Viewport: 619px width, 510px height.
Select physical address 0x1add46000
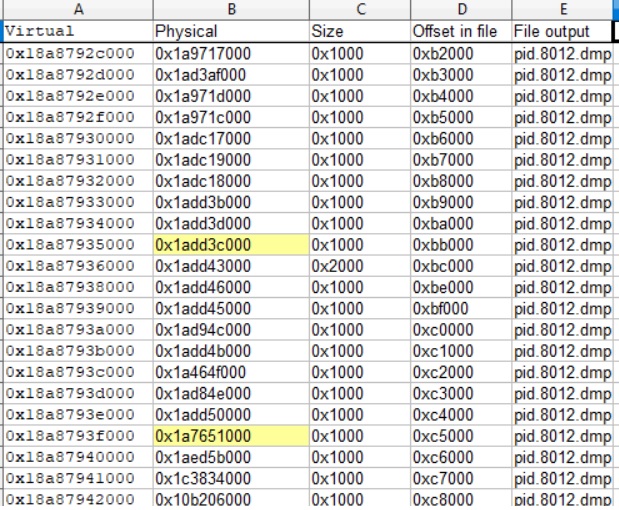pyautogui.click(x=231, y=287)
